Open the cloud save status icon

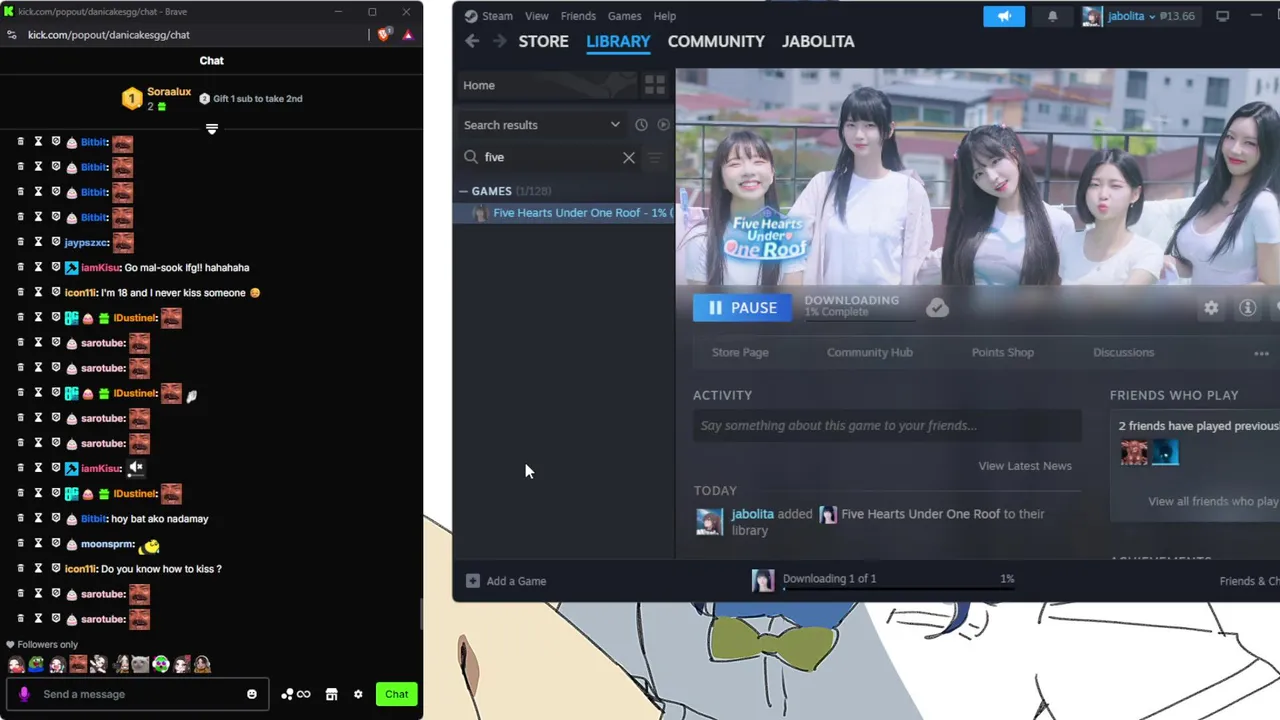point(937,308)
